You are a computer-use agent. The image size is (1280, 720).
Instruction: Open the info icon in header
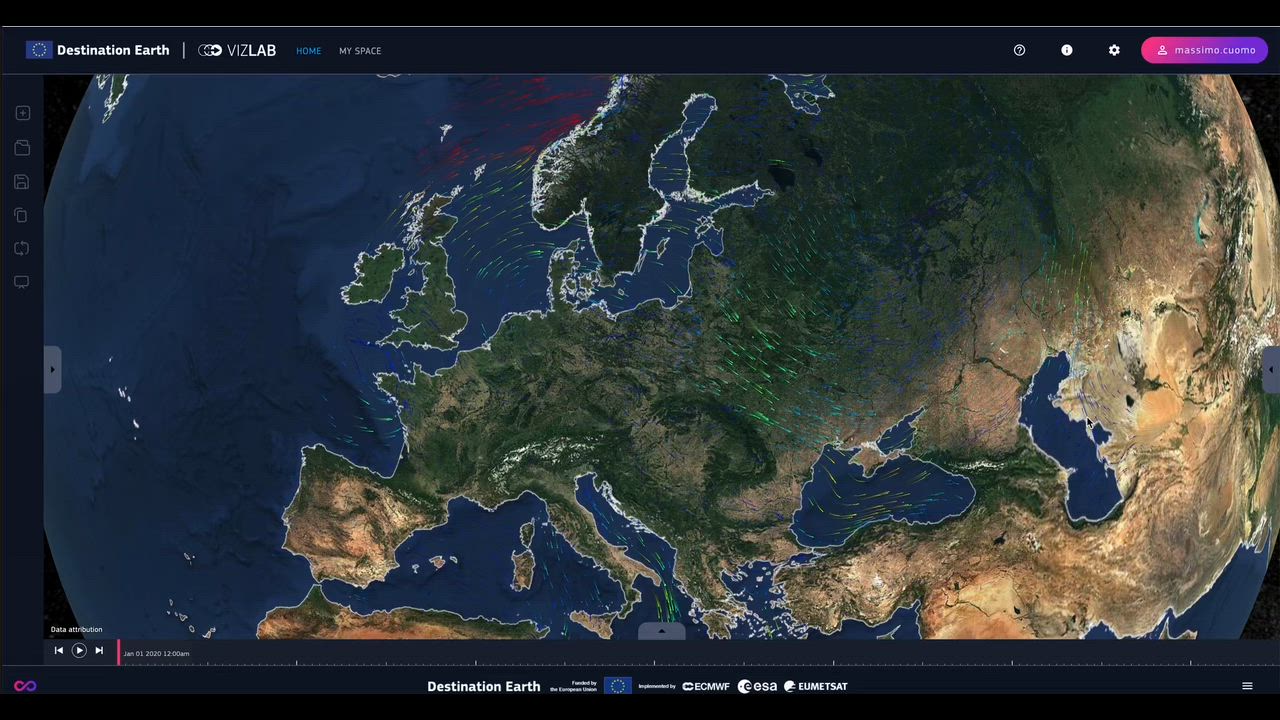(x=1067, y=50)
